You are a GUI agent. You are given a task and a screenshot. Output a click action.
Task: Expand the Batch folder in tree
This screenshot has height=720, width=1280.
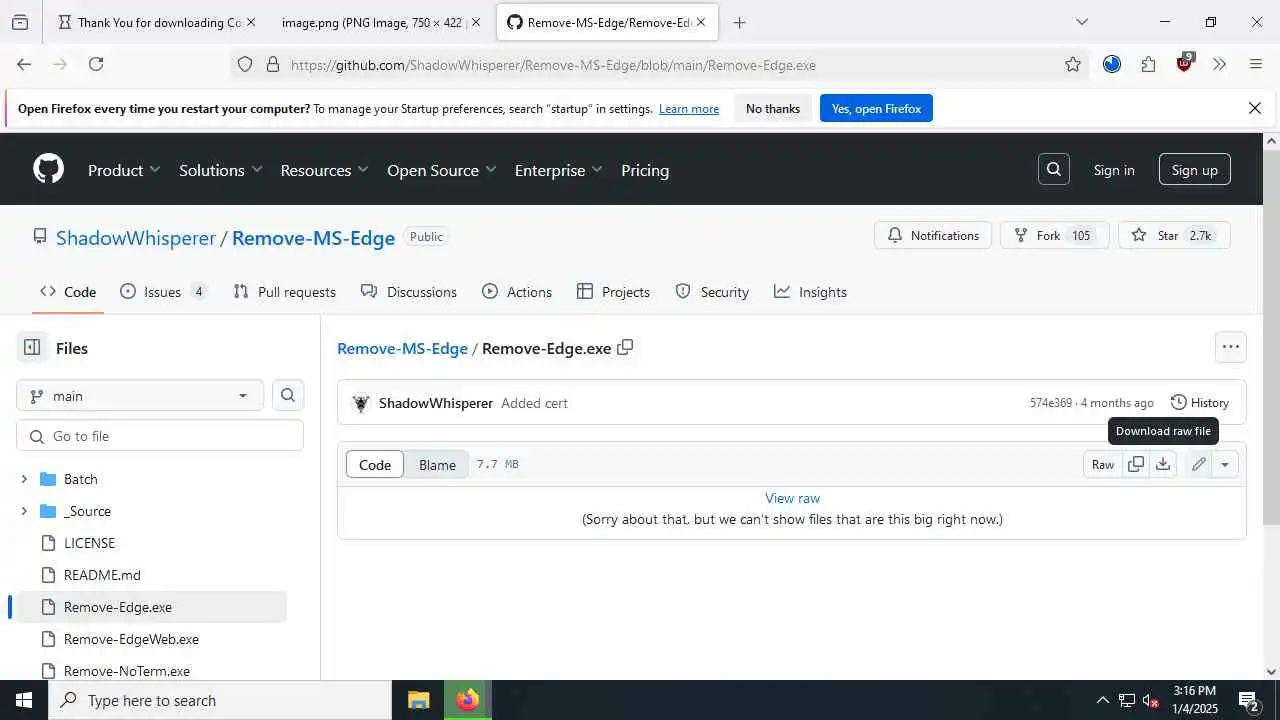pos(24,479)
